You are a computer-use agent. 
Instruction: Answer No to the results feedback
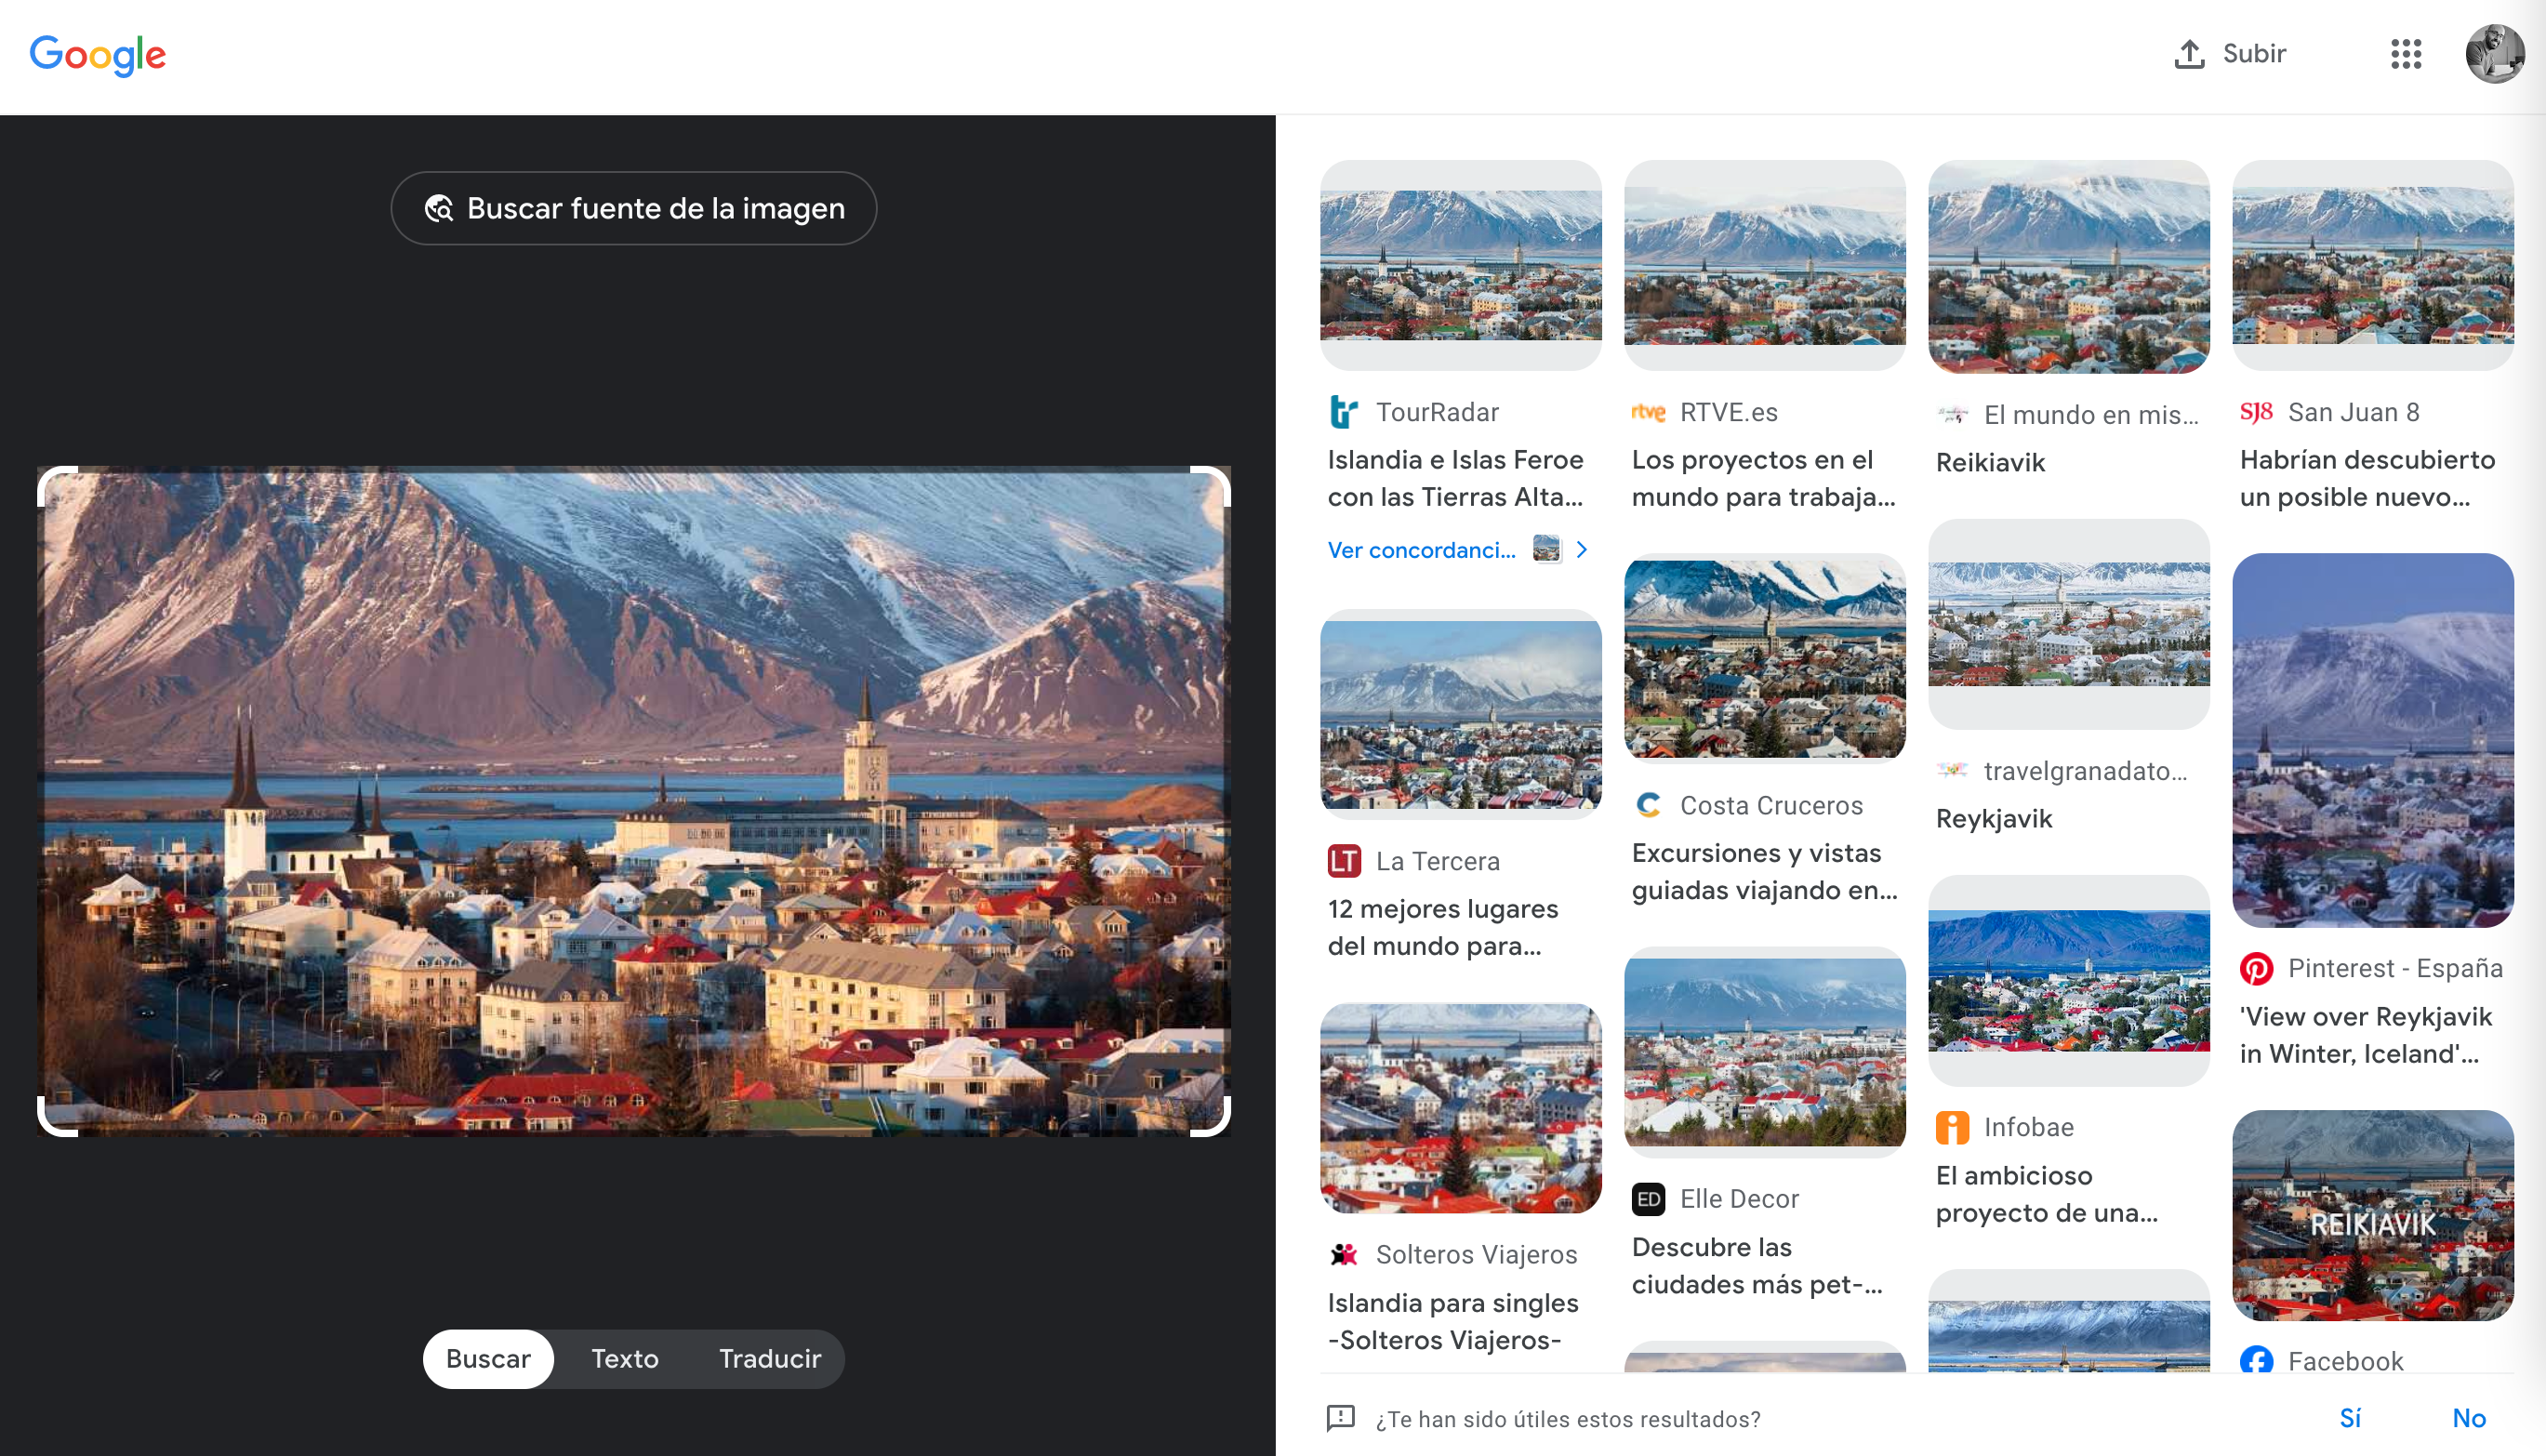[x=2468, y=1418]
